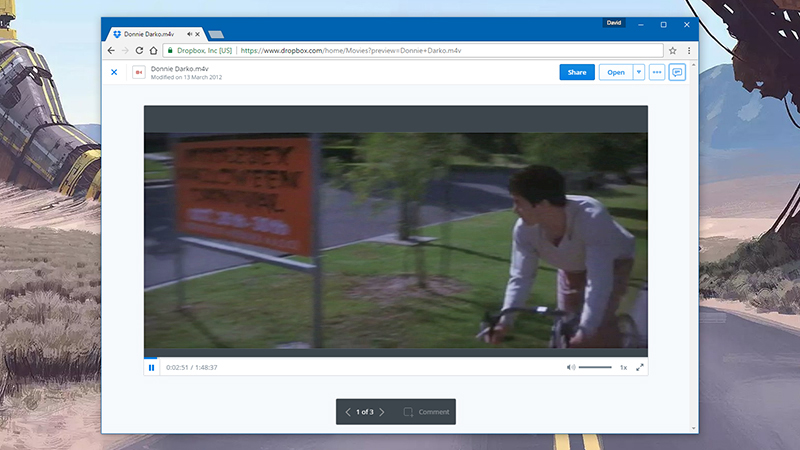Open a new browser tab
The width and height of the screenshot is (800, 450).
coord(216,35)
